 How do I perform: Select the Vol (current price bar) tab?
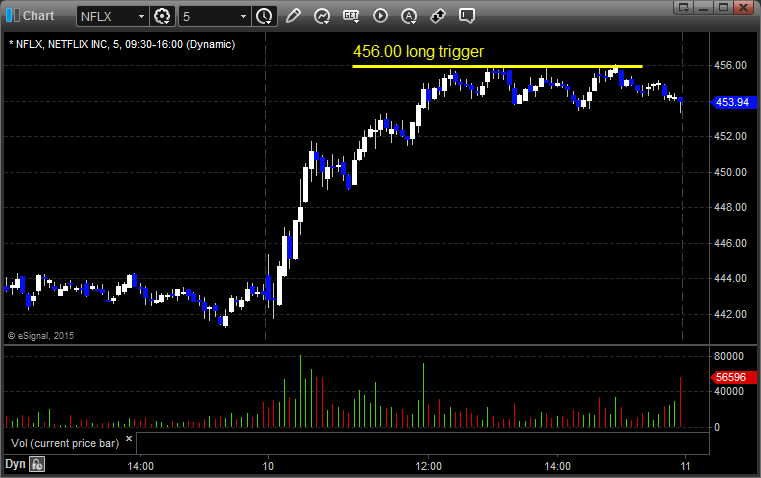(x=65, y=443)
